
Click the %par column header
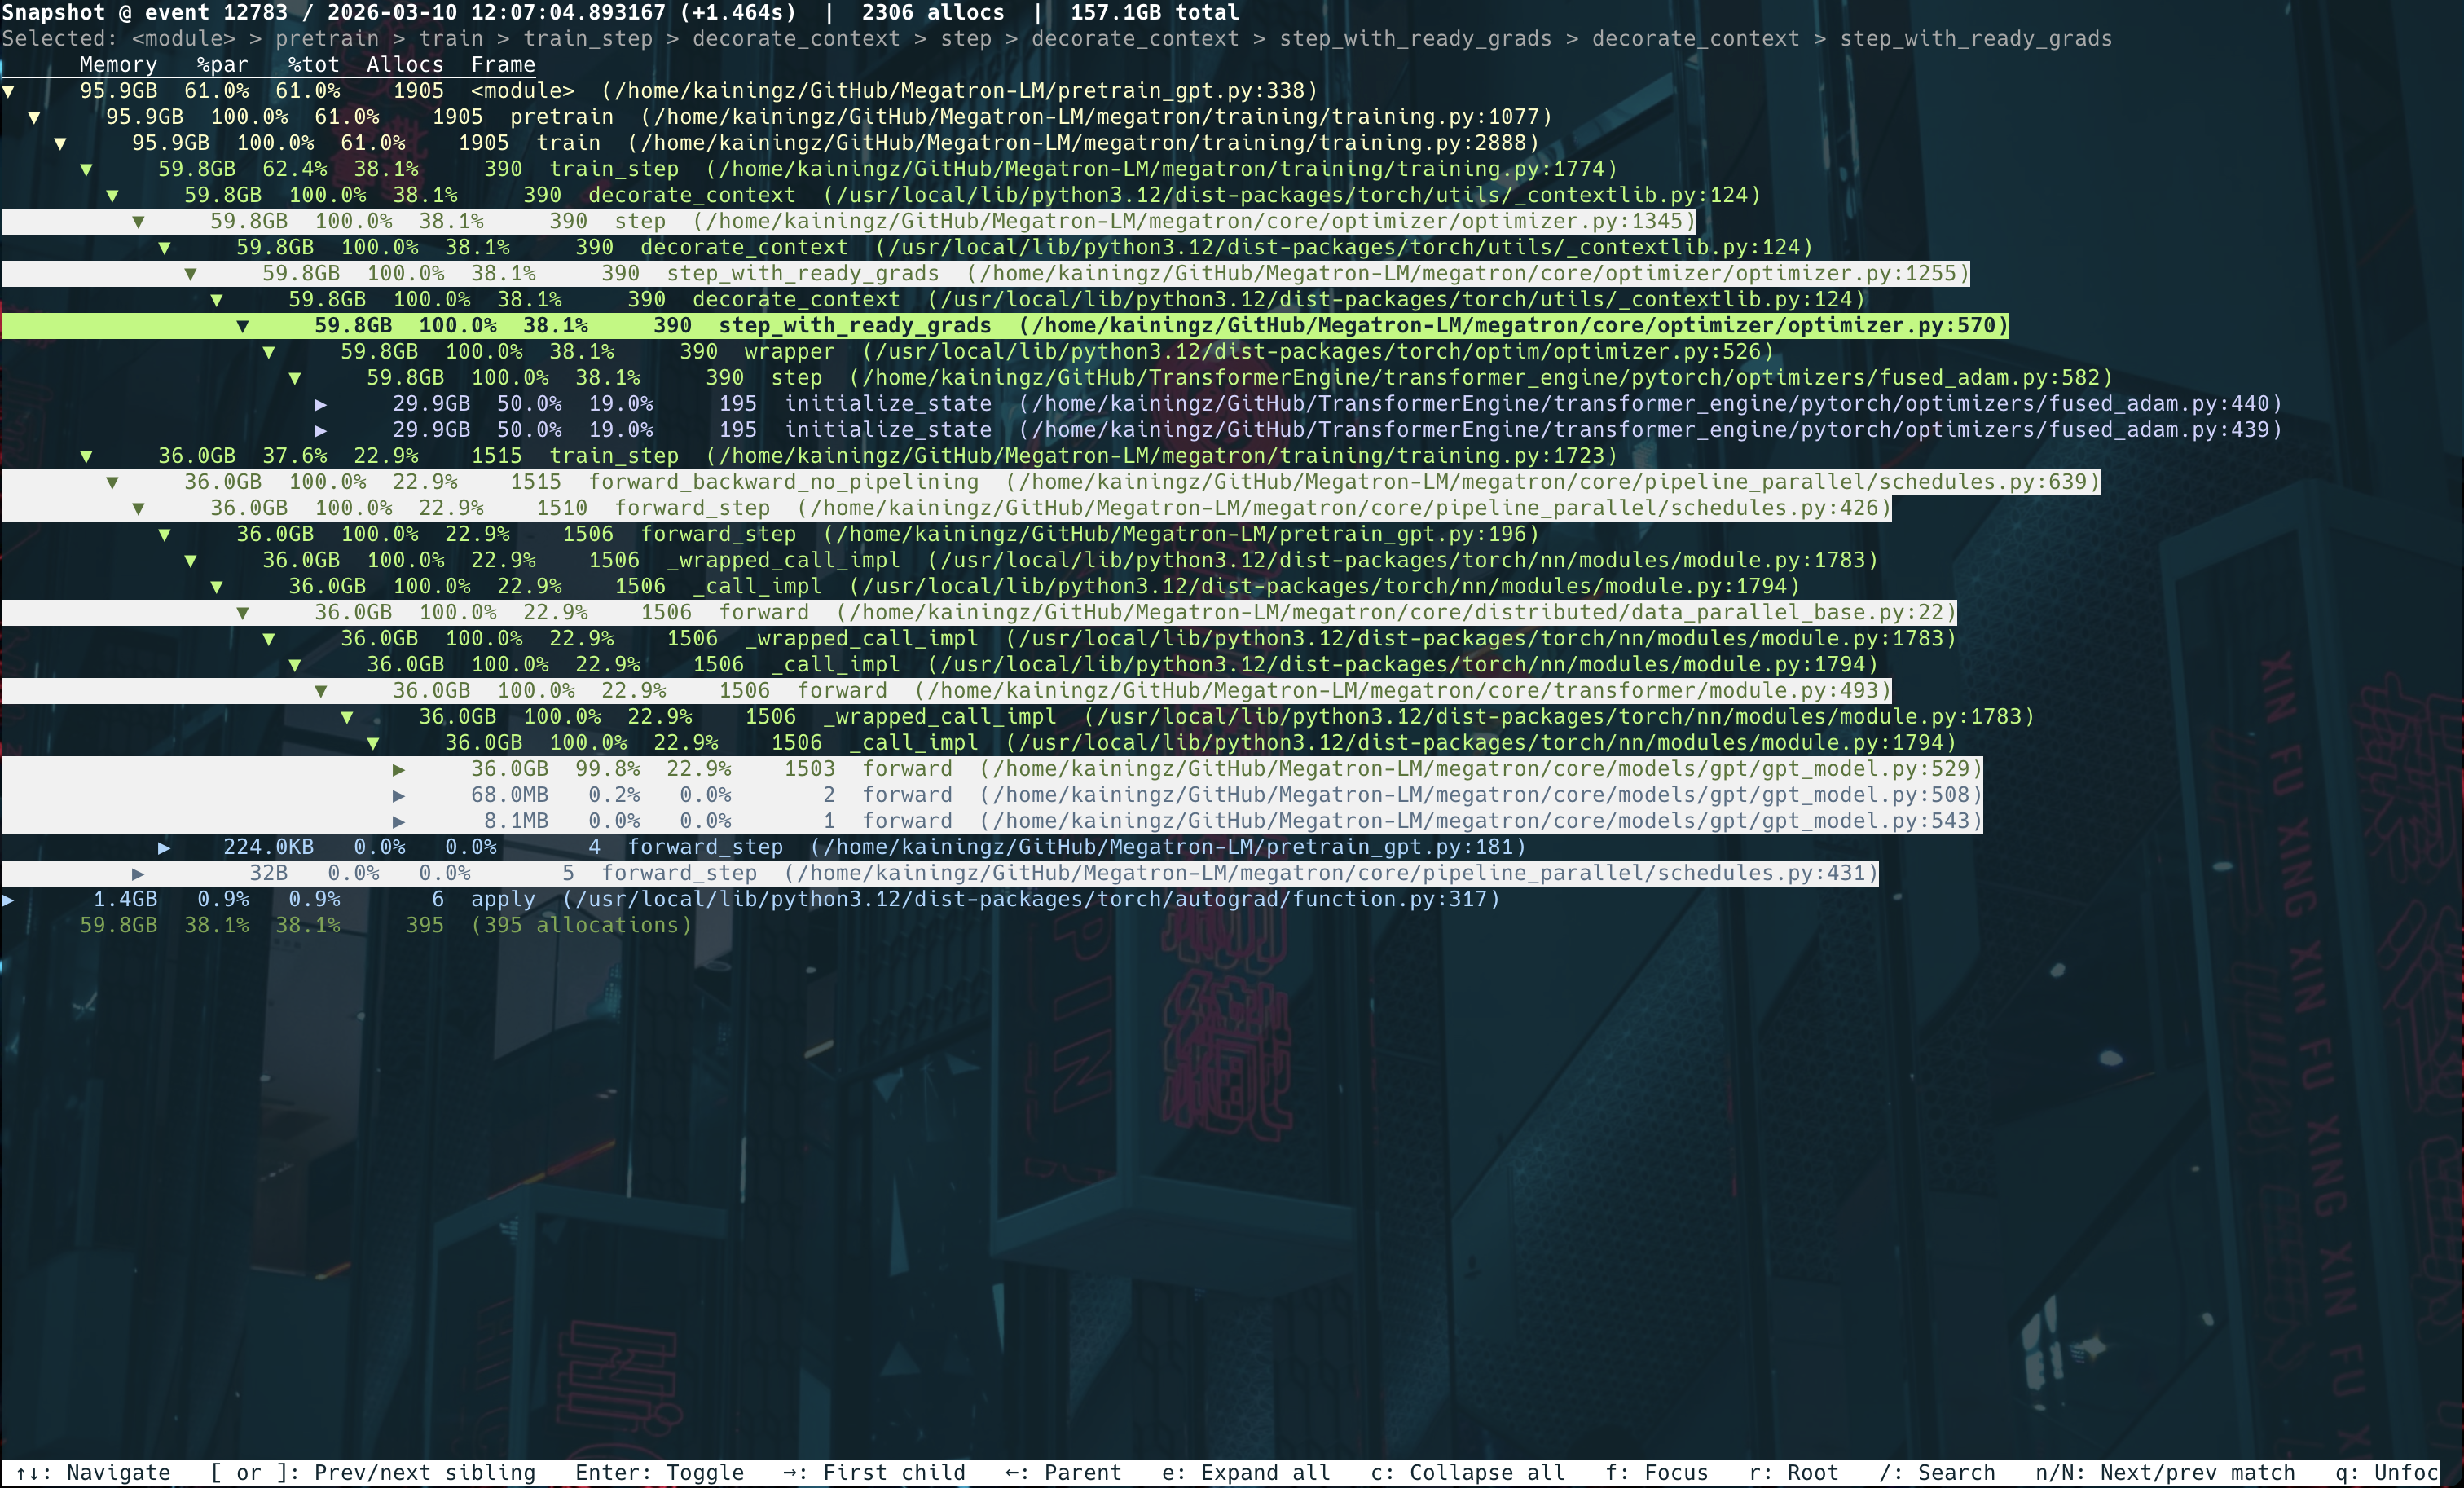(x=222, y=65)
